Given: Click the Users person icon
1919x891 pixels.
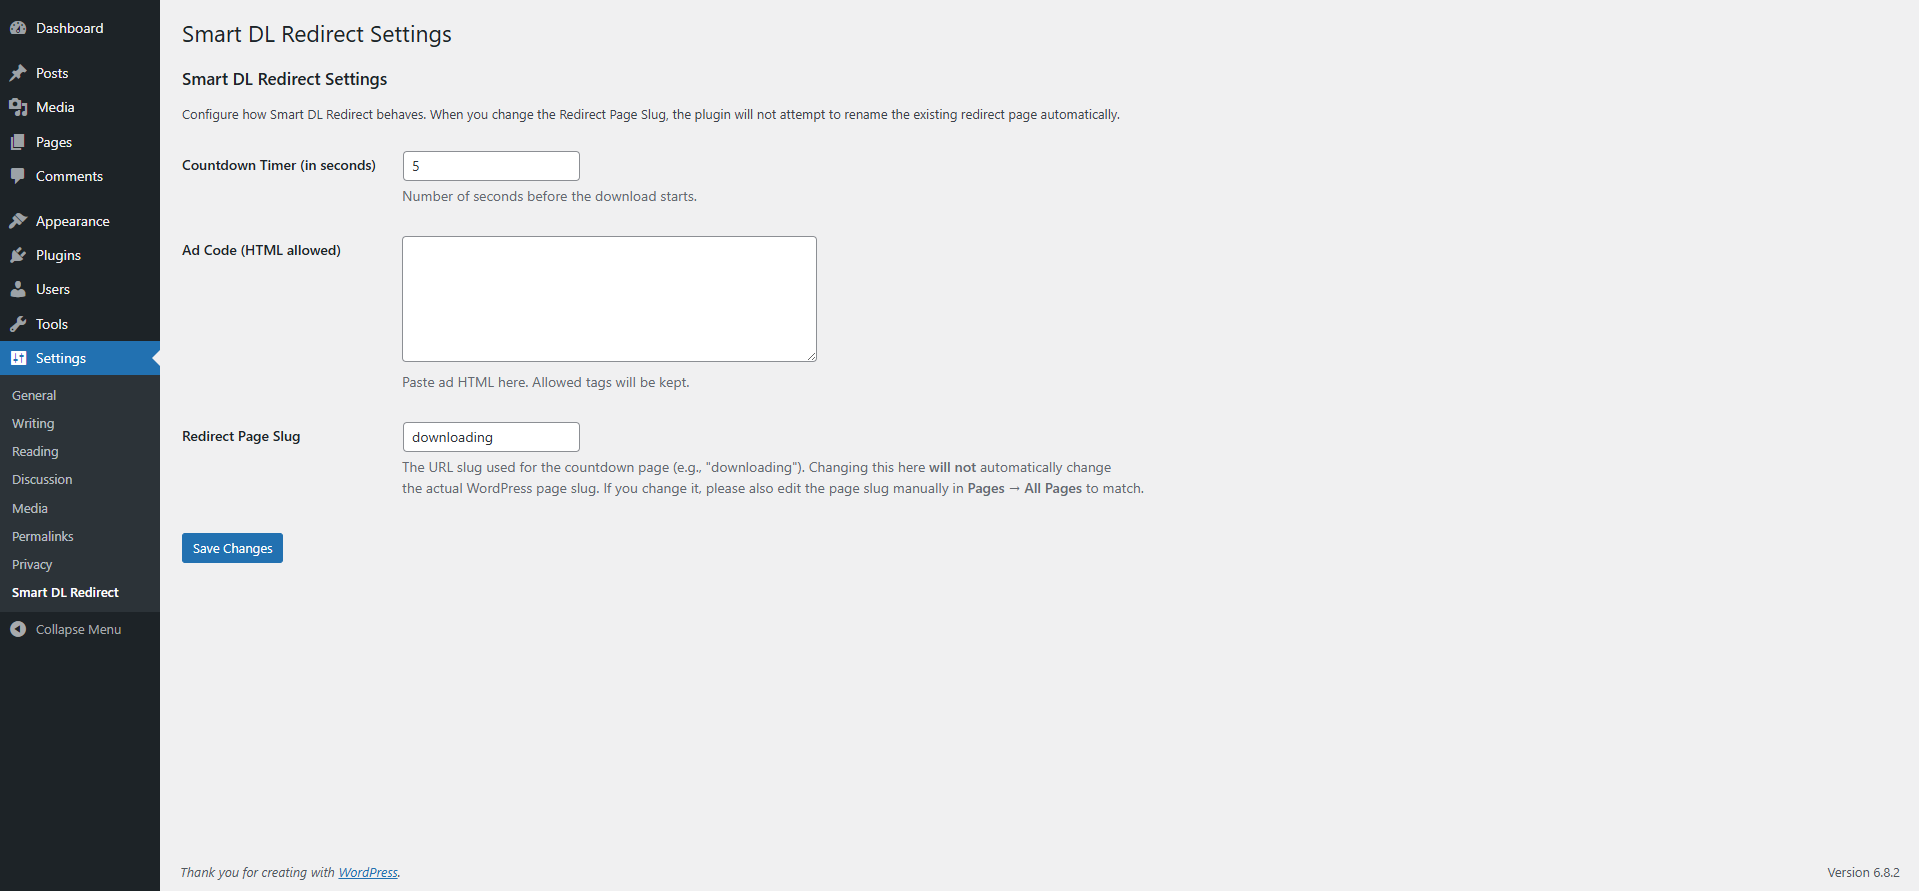Looking at the screenshot, I should click(18, 289).
